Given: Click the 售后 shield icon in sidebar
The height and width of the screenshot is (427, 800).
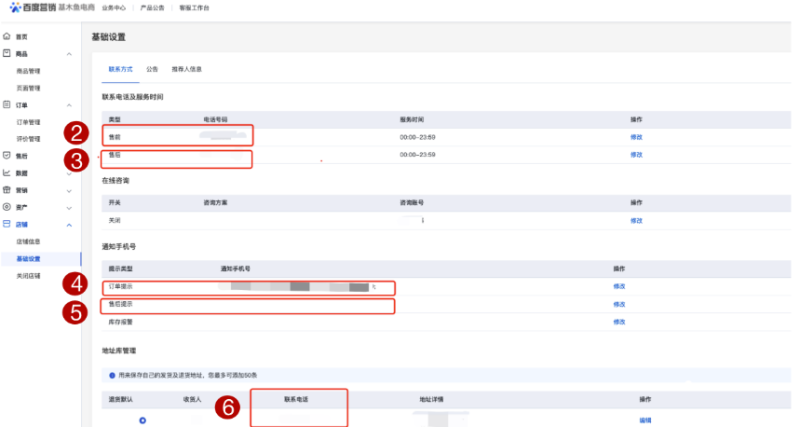Looking at the screenshot, I should [7, 155].
